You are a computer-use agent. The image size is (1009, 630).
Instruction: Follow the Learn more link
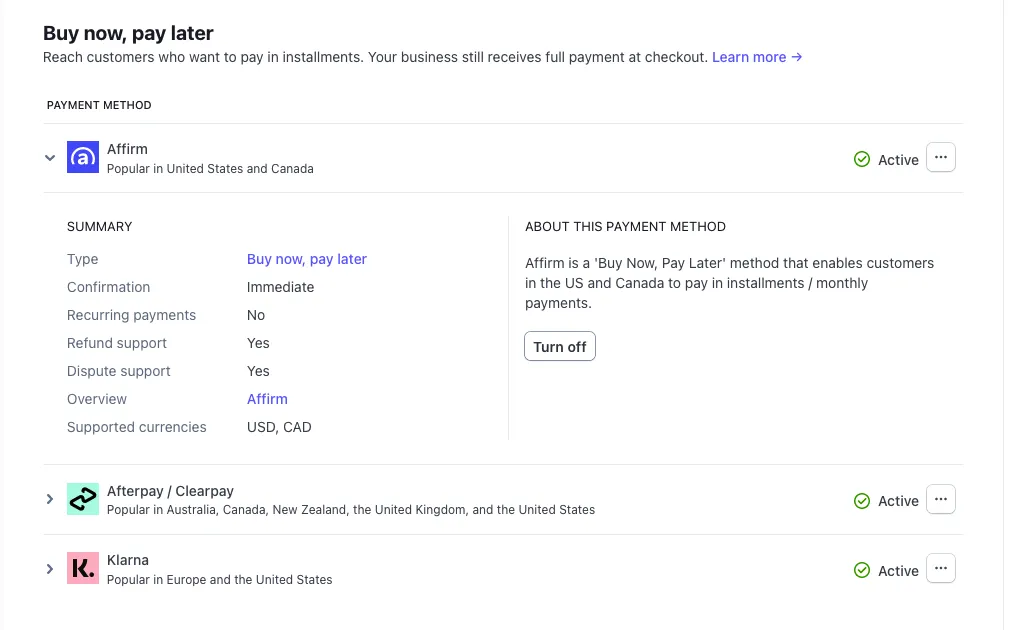click(x=757, y=57)
